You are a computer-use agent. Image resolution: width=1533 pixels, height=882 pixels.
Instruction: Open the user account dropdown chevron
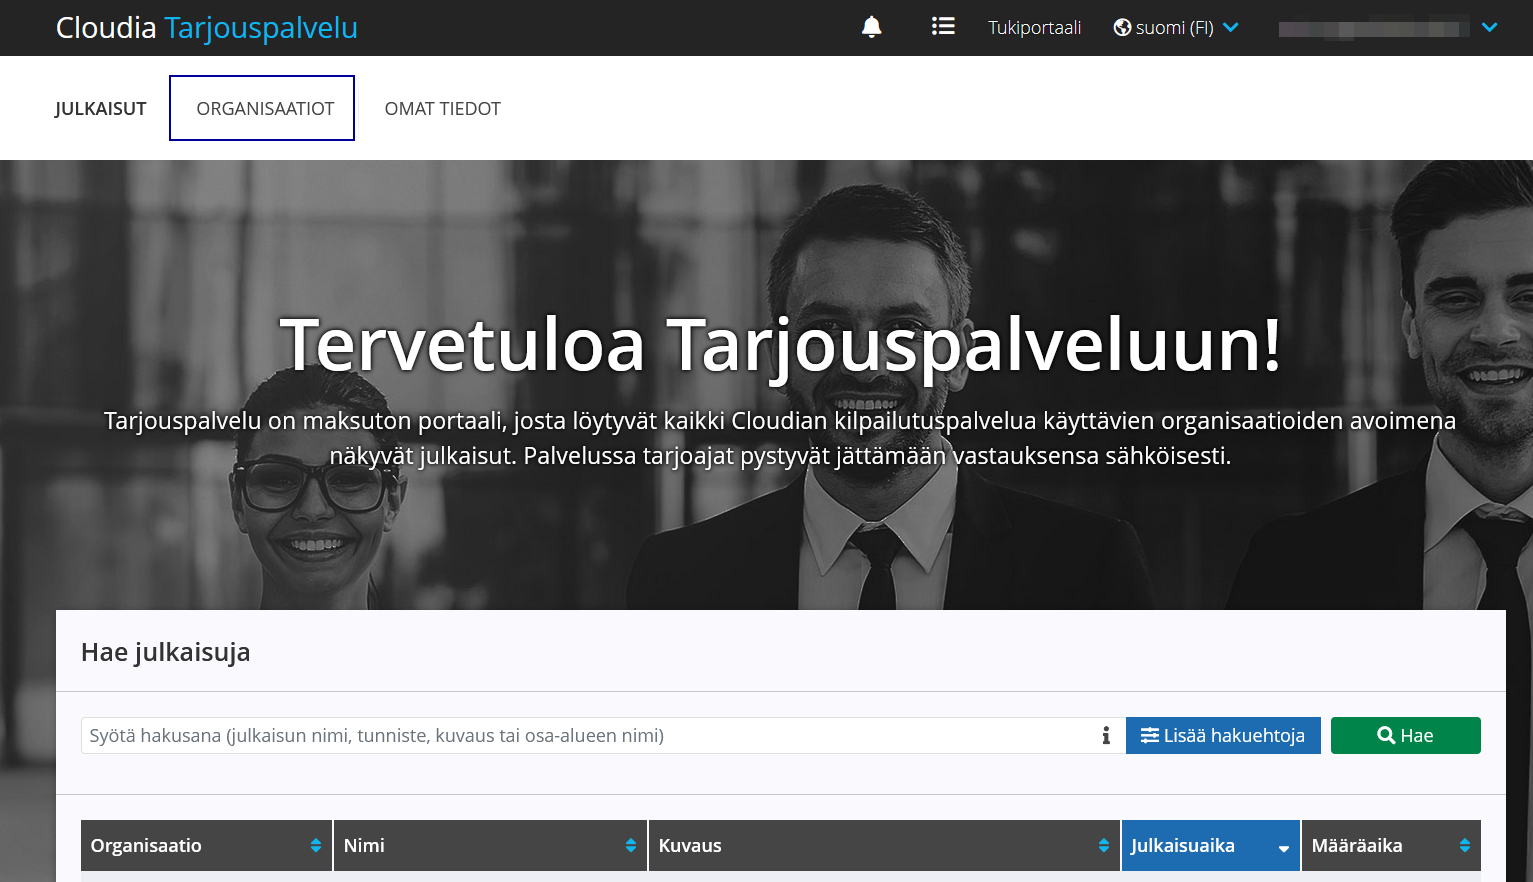(1490, 28)
